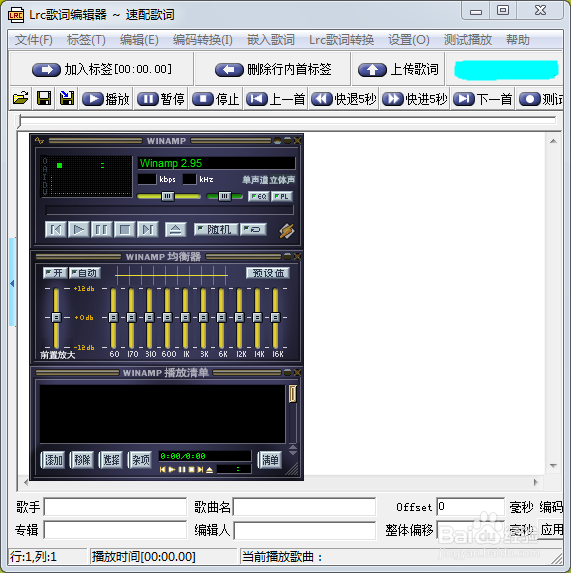Open the 标签(T) menu

pos(86,39)
